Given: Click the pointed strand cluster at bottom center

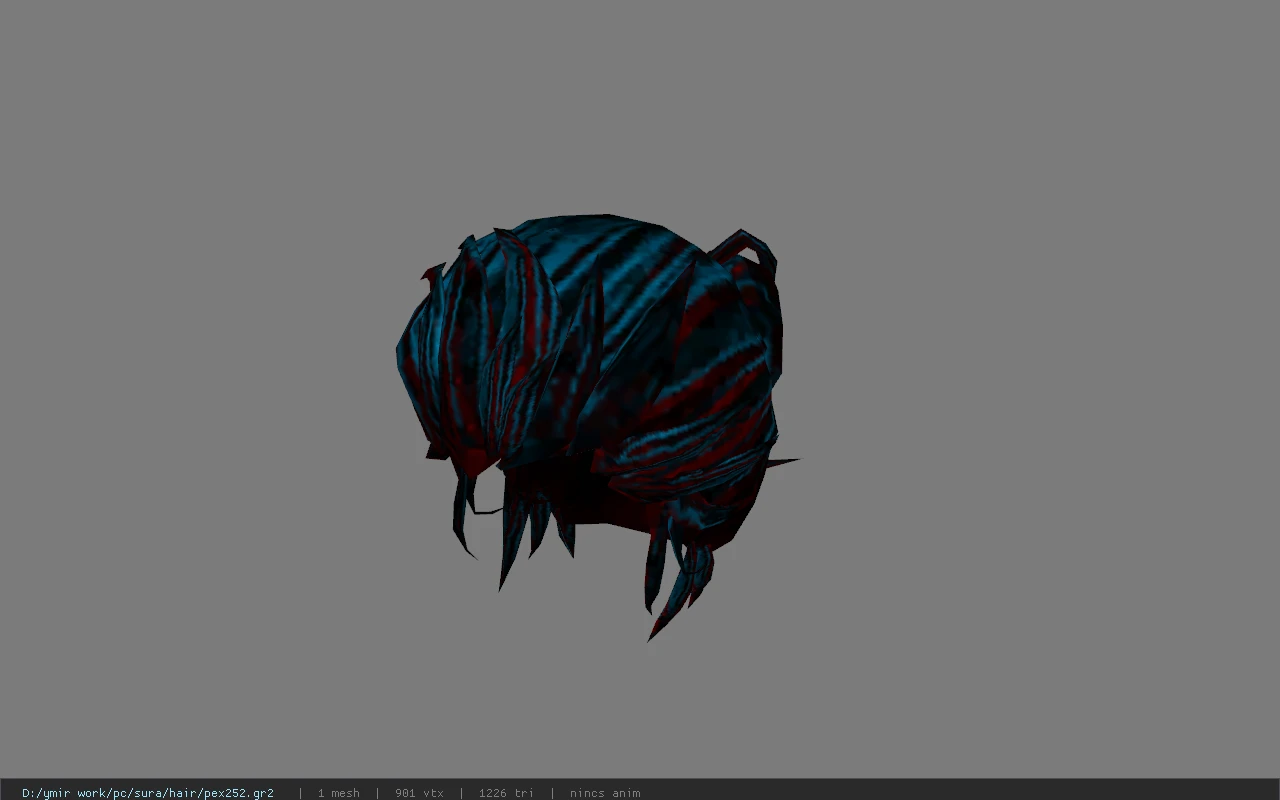Looking at the screenshot, I should (530, 540).
